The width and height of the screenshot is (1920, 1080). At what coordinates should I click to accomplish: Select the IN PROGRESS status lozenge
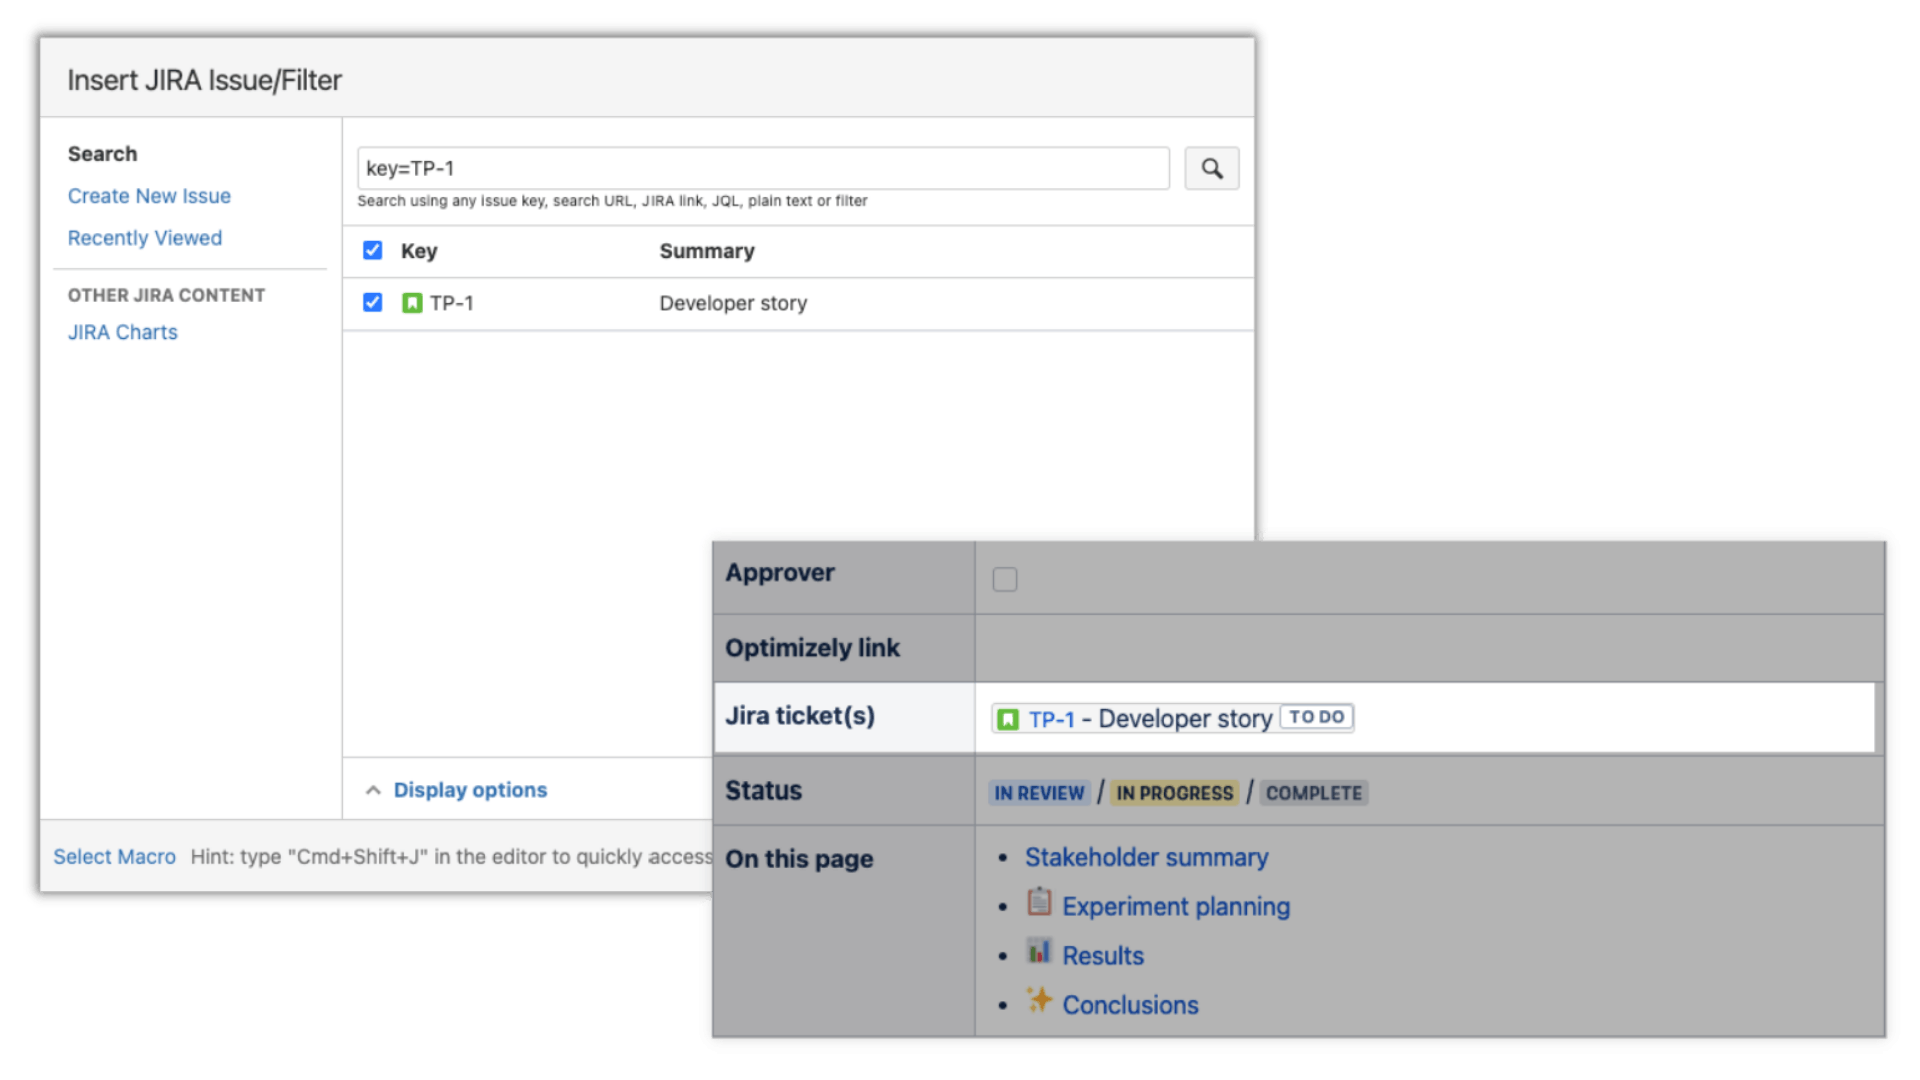point(1174,793)
